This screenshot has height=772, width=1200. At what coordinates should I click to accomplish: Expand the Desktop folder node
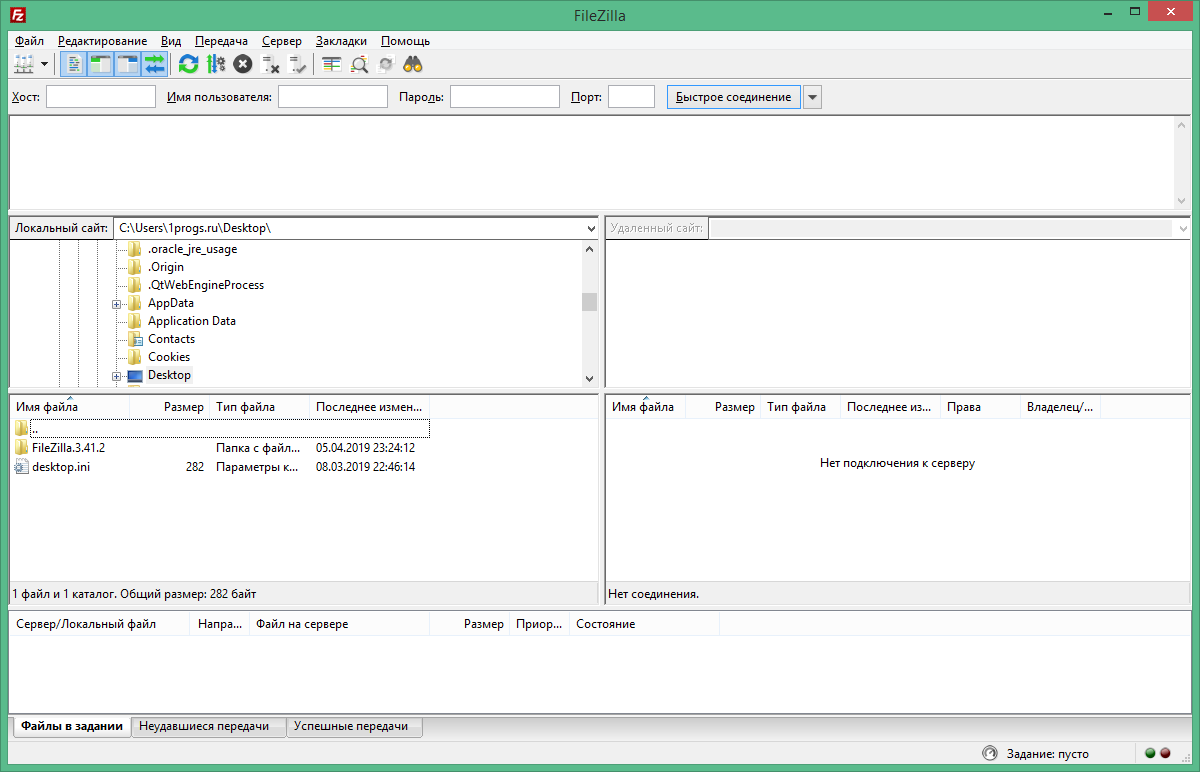(x=116, y=376)
